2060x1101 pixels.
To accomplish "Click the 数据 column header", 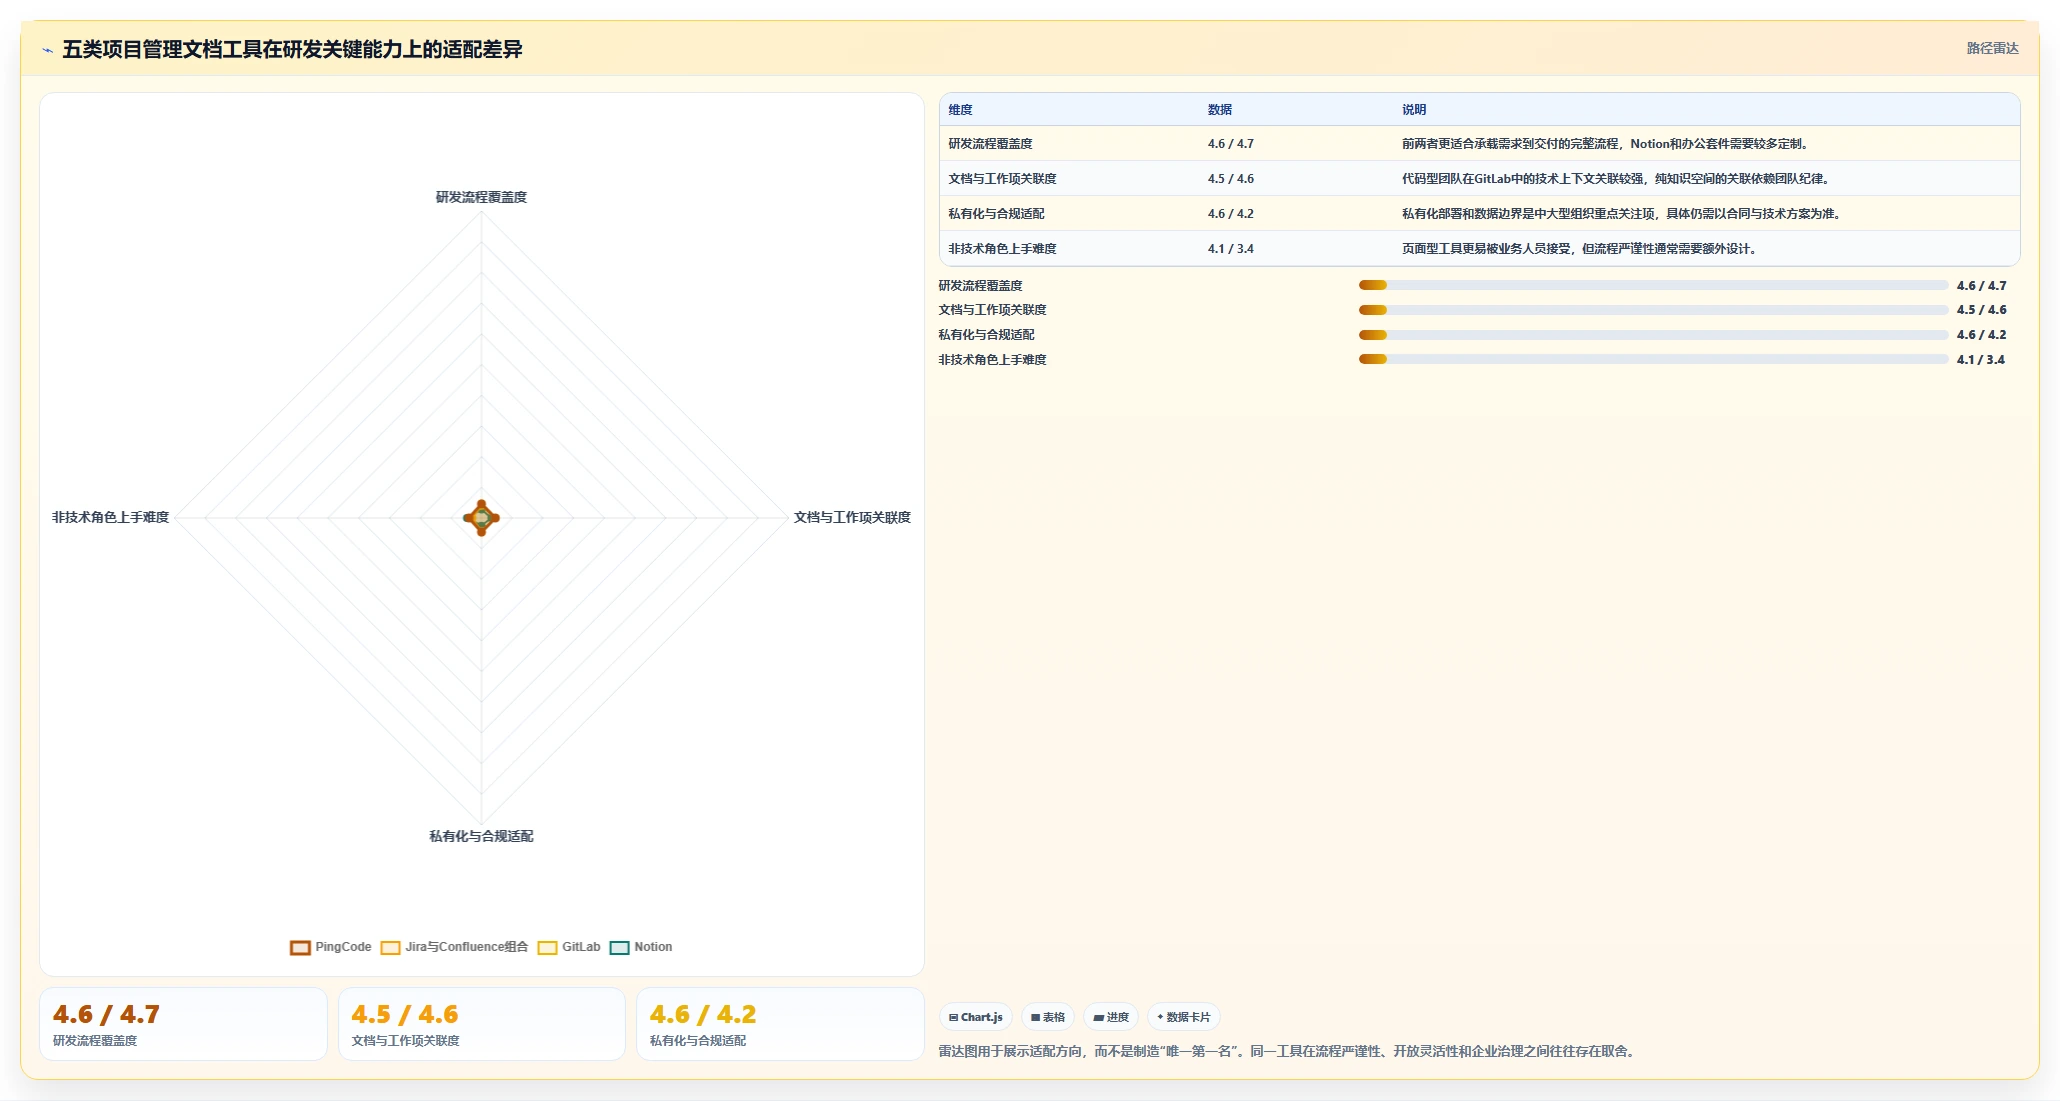I will [1219, 110].
